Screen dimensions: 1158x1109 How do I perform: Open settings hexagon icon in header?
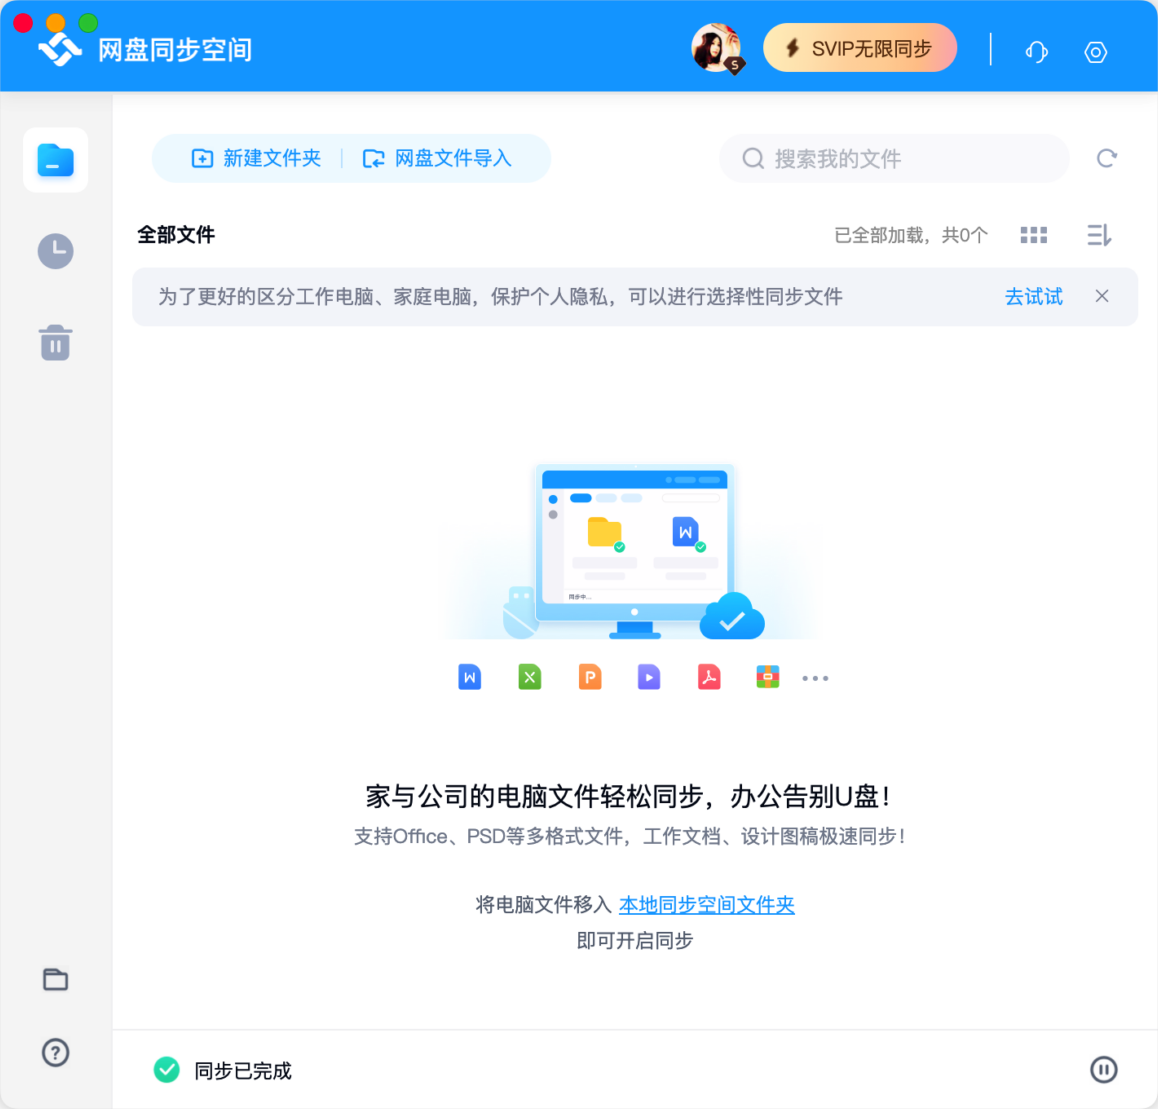point(1095,51)
